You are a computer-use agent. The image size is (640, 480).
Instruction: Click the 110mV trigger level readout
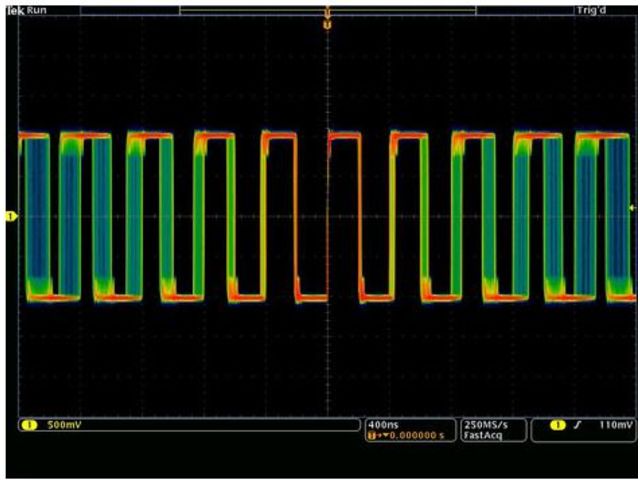617,426
